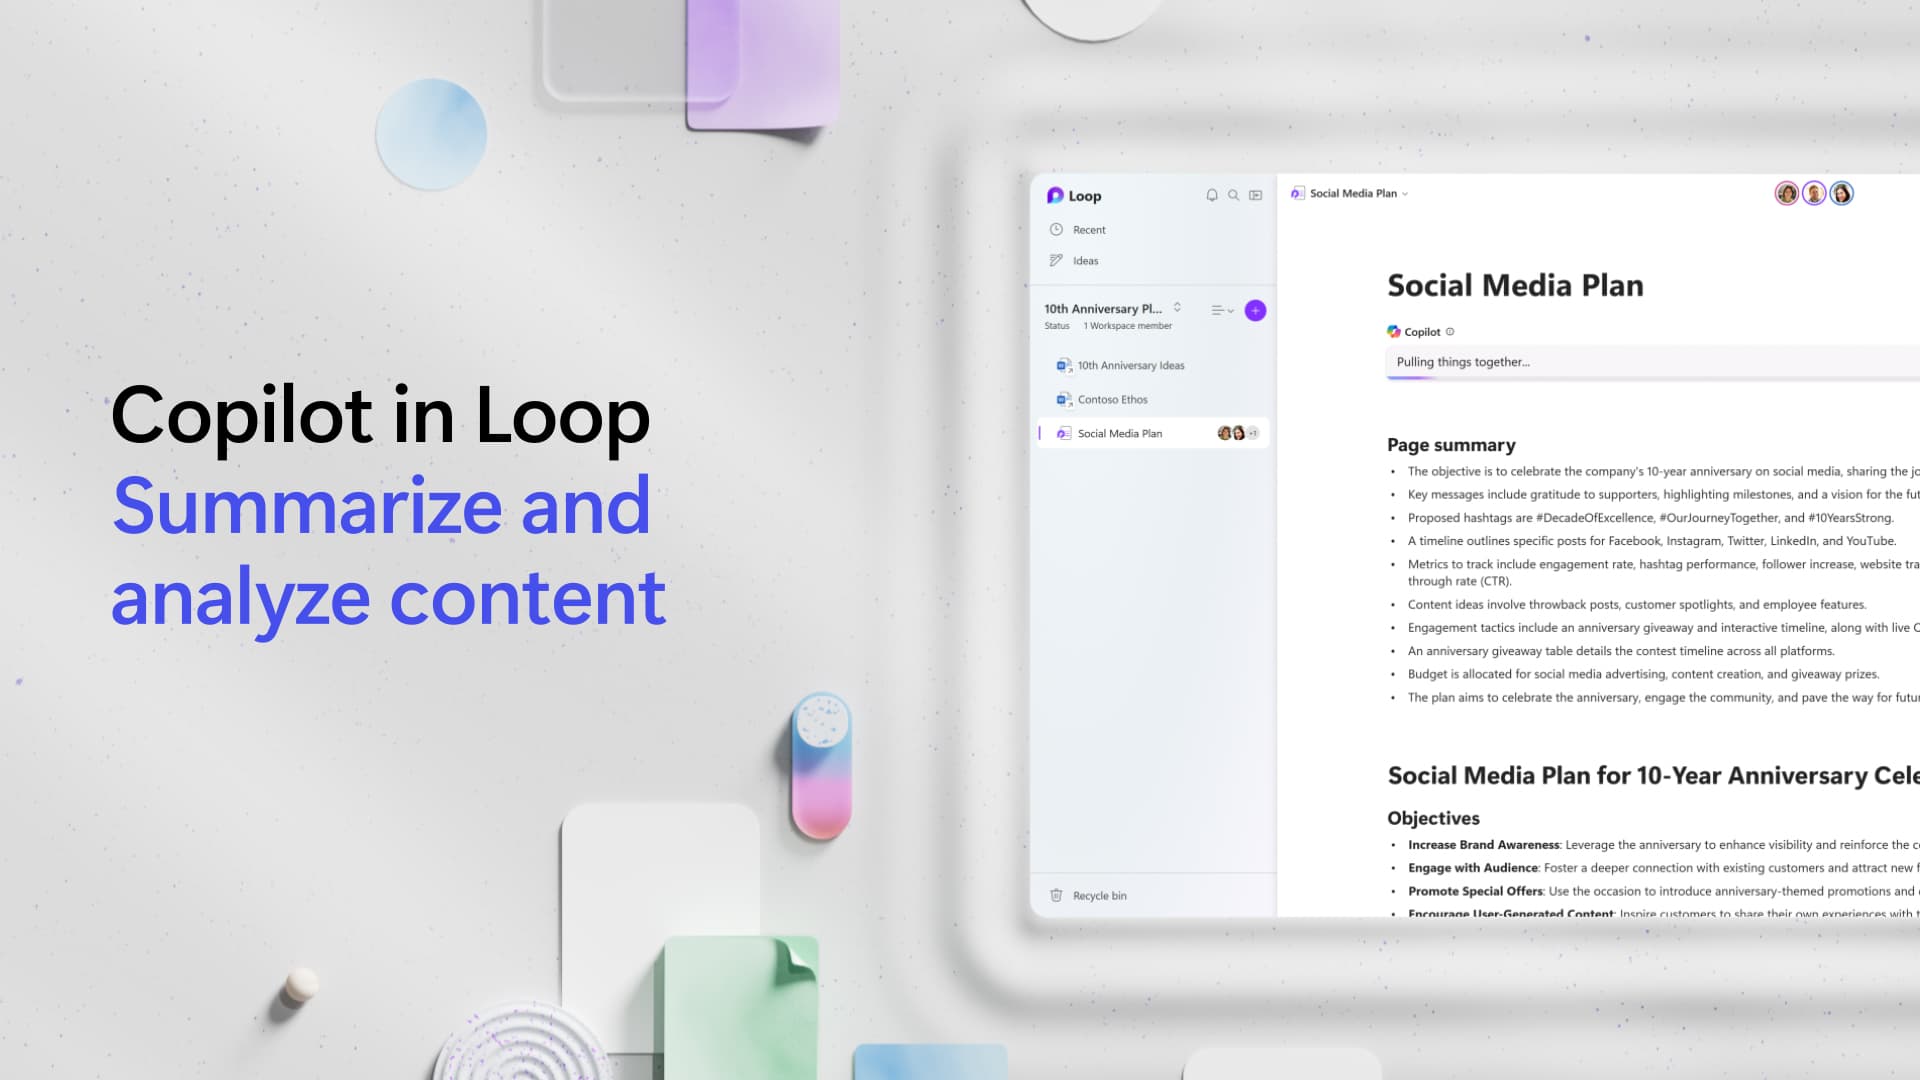This screenshot has height=1080, width=1920.
Task: Select the Recent menu item
Action: 1087,228
